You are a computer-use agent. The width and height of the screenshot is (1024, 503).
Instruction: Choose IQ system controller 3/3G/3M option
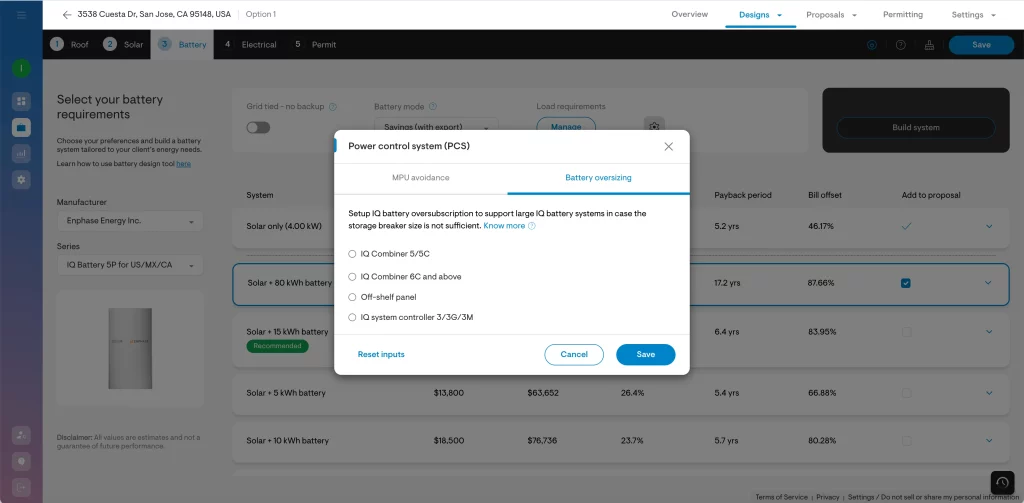[352, 317]
